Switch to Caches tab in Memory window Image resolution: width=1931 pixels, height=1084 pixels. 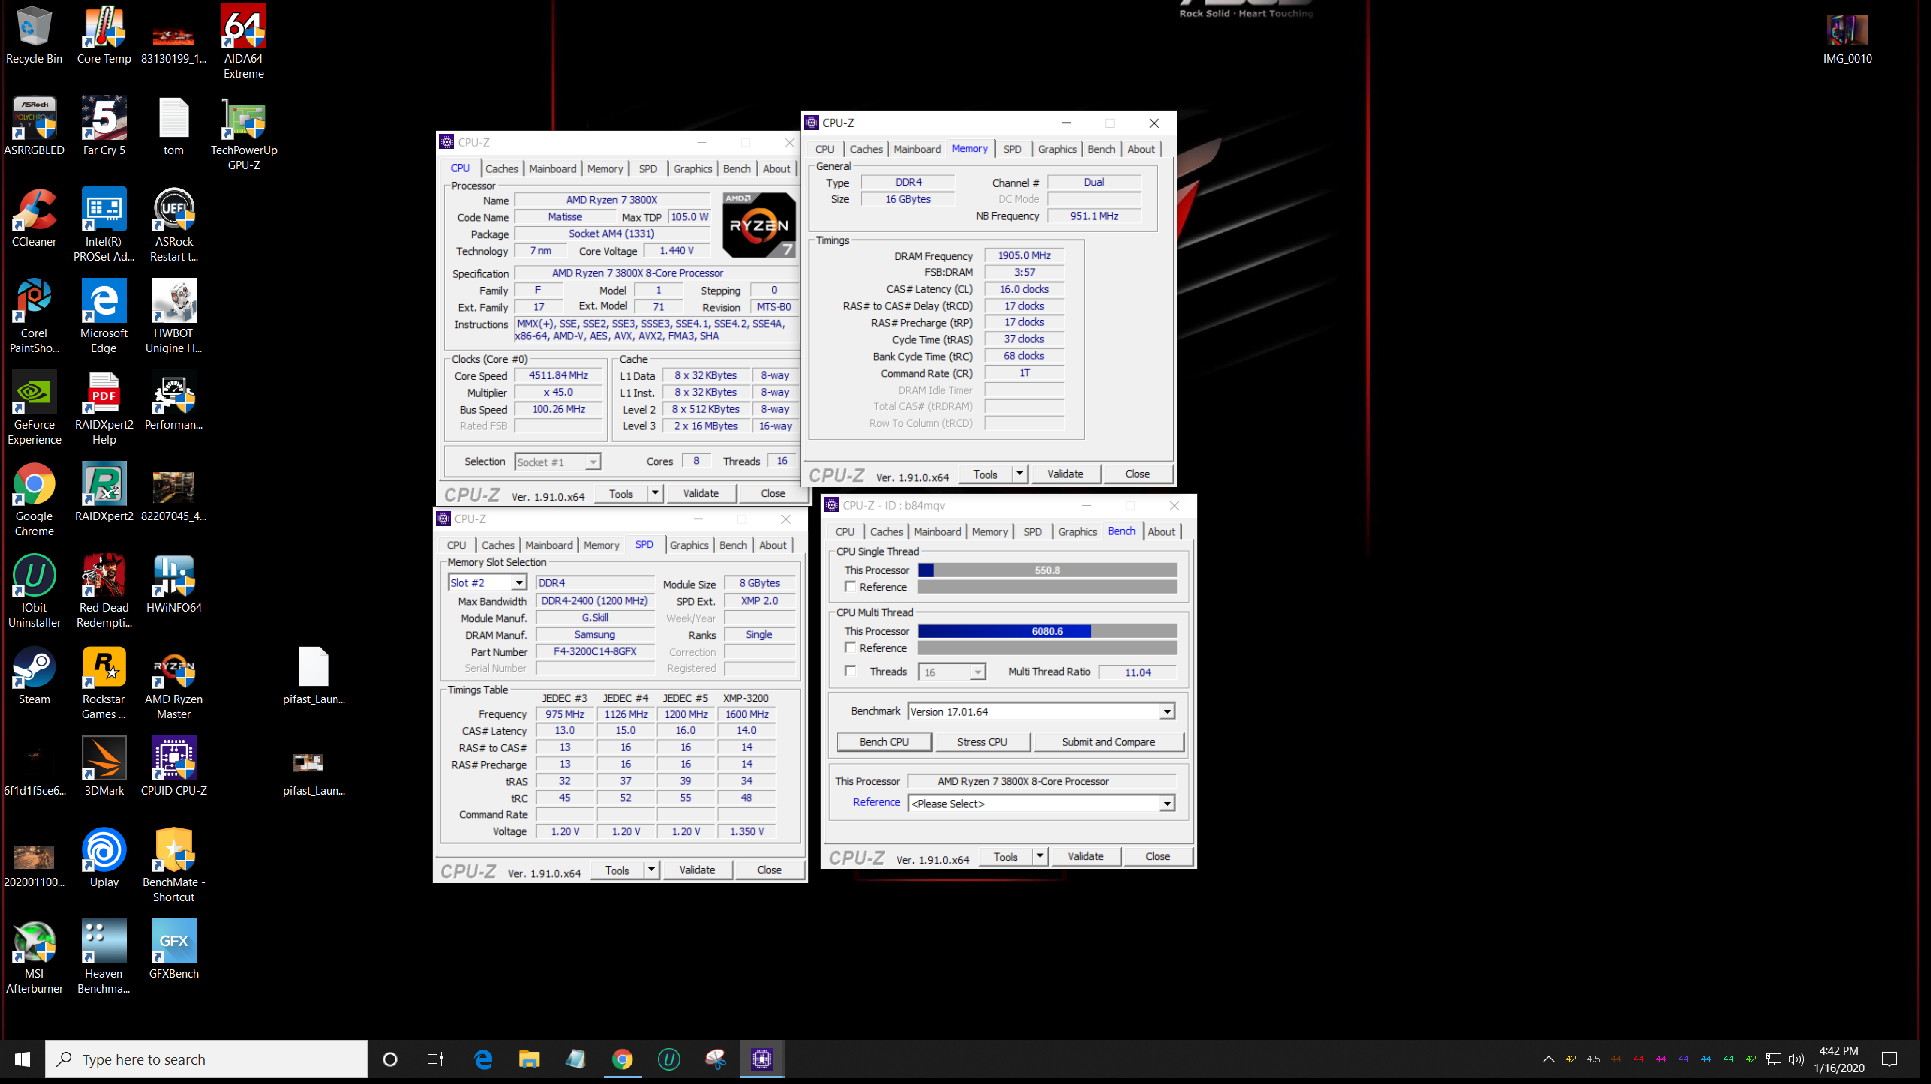click(x=866, y=149)
